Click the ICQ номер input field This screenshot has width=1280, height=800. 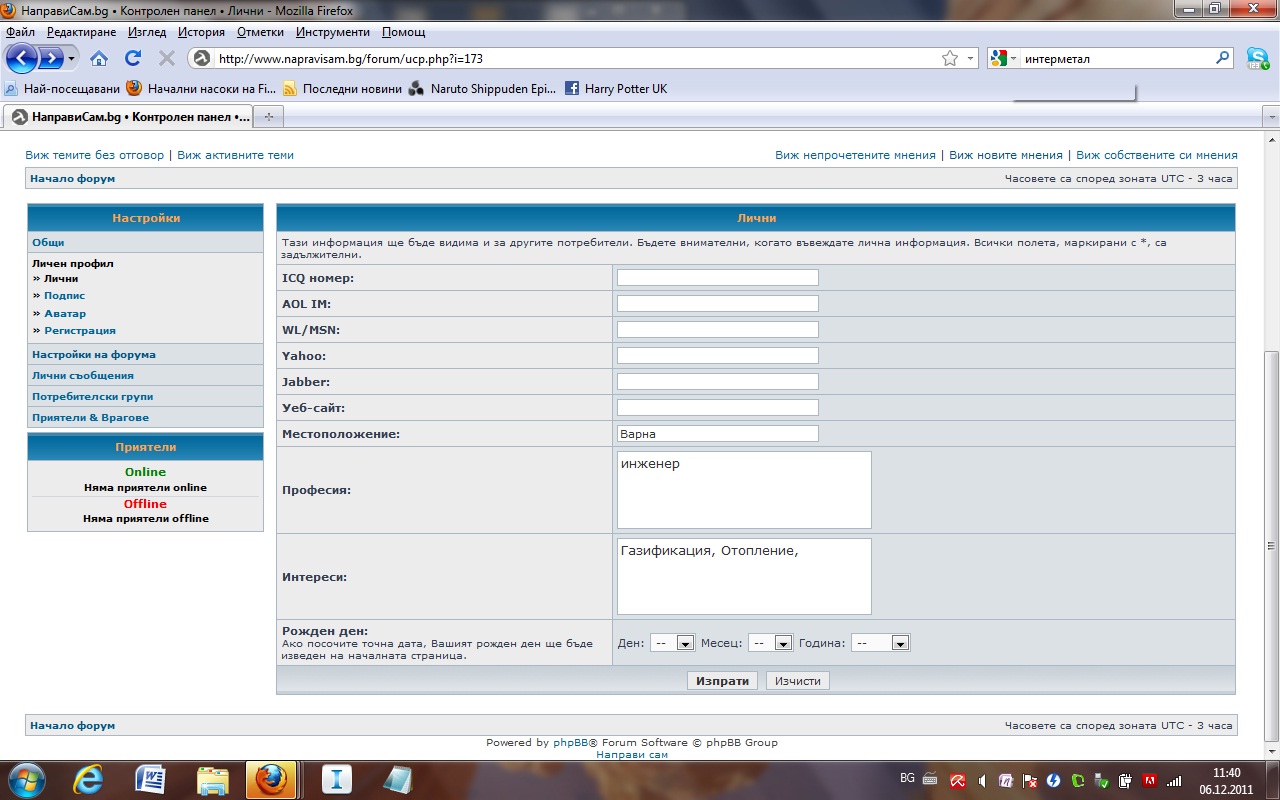pos(717,278)
